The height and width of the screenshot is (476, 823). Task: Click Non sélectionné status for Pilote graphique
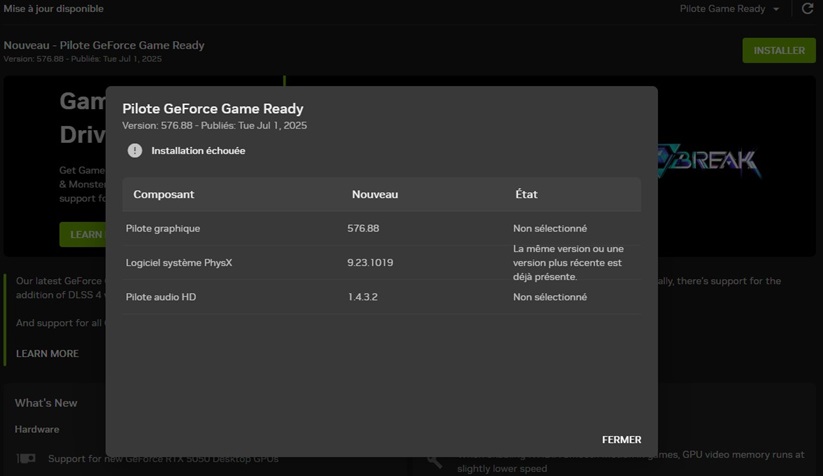click(x=550, y=228)
